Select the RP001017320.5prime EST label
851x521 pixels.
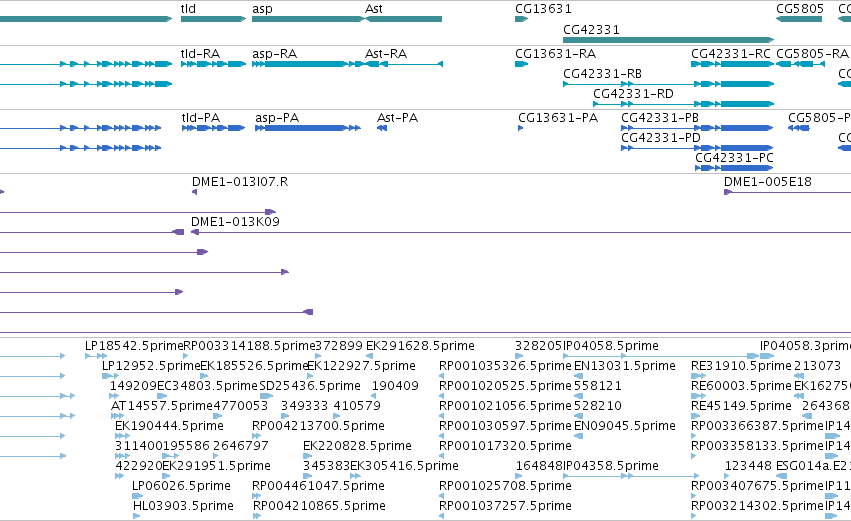505,446
